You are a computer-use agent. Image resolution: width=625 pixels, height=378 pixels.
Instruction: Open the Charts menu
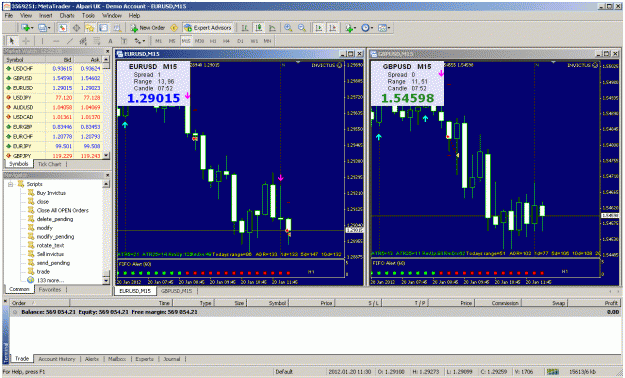pos(67,16)
